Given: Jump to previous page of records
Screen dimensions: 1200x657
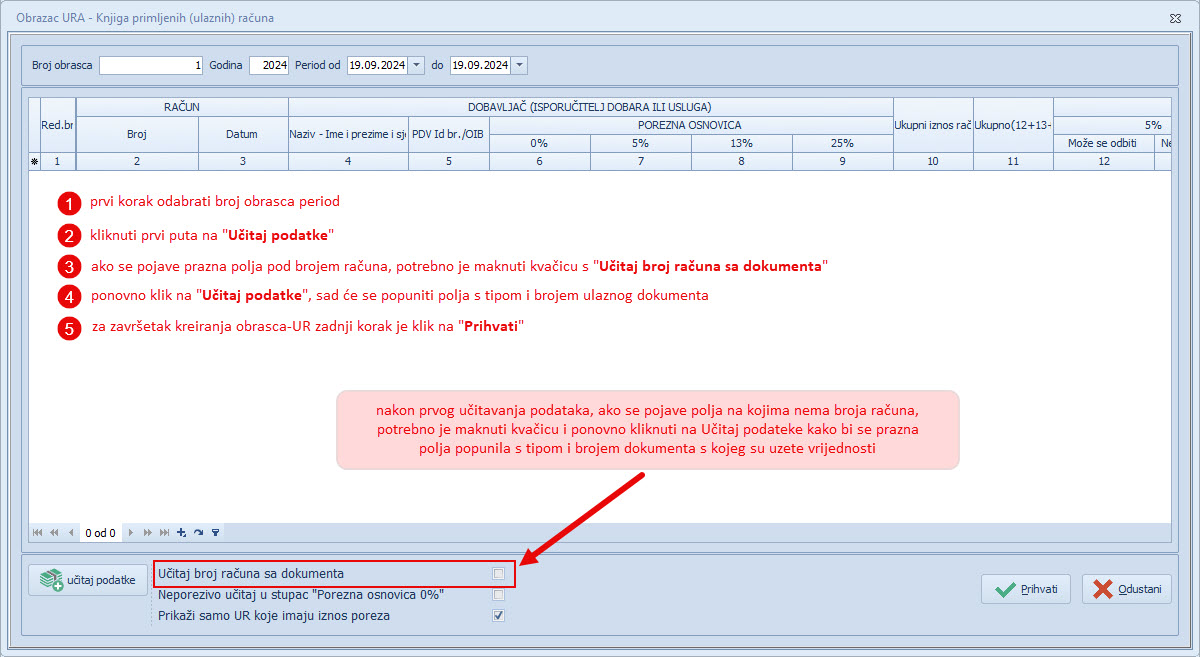Looking at the screenshot, I should click(x=54, y=533).
